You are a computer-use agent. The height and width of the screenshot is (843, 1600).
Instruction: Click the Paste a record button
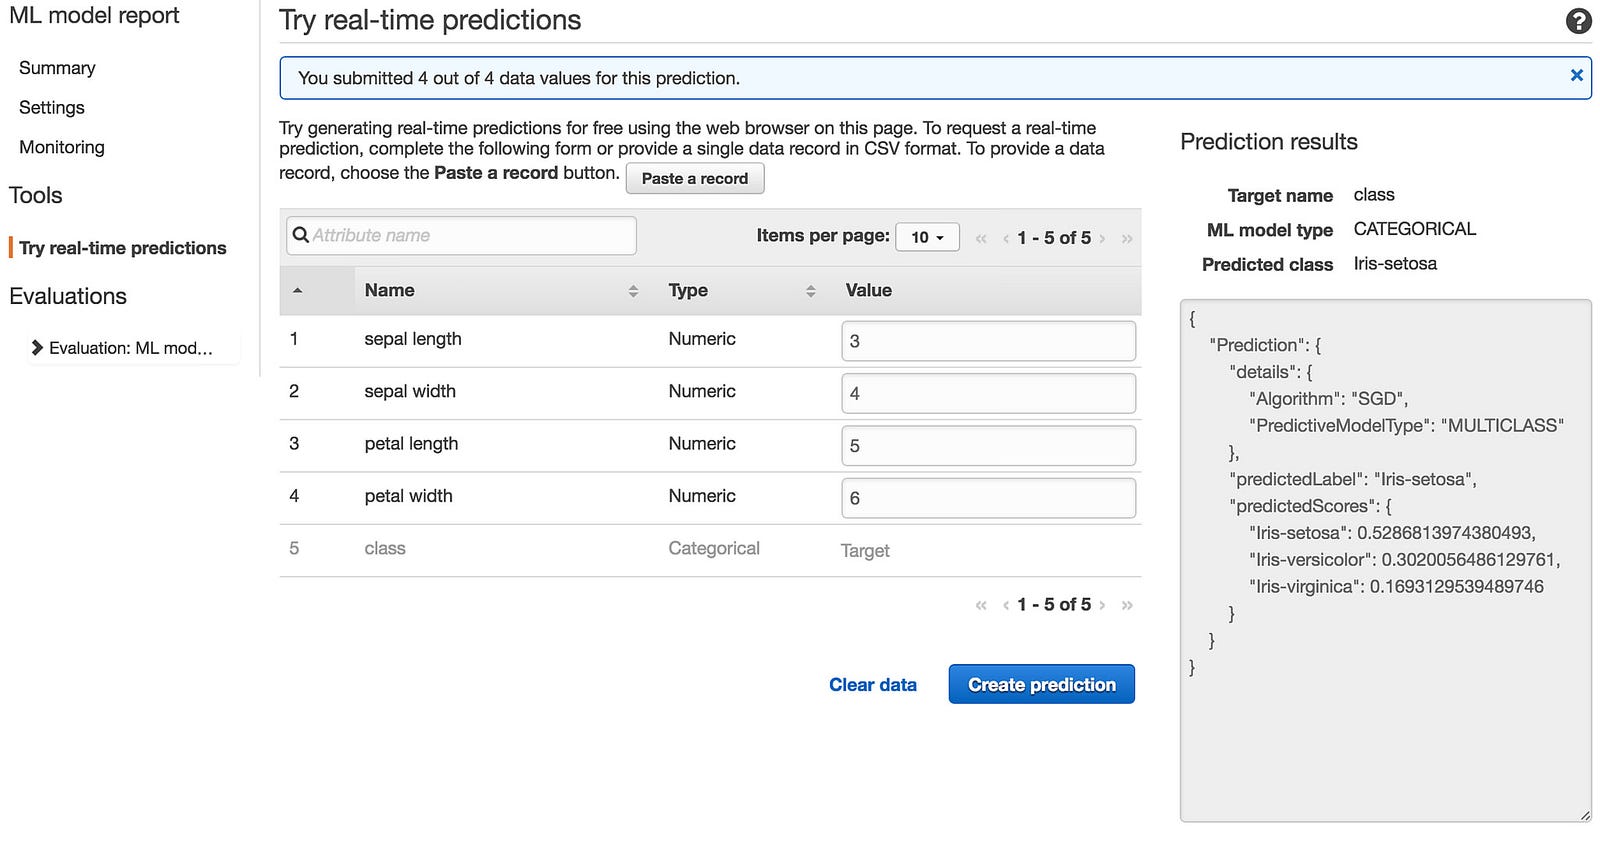[x=694, y=179]
